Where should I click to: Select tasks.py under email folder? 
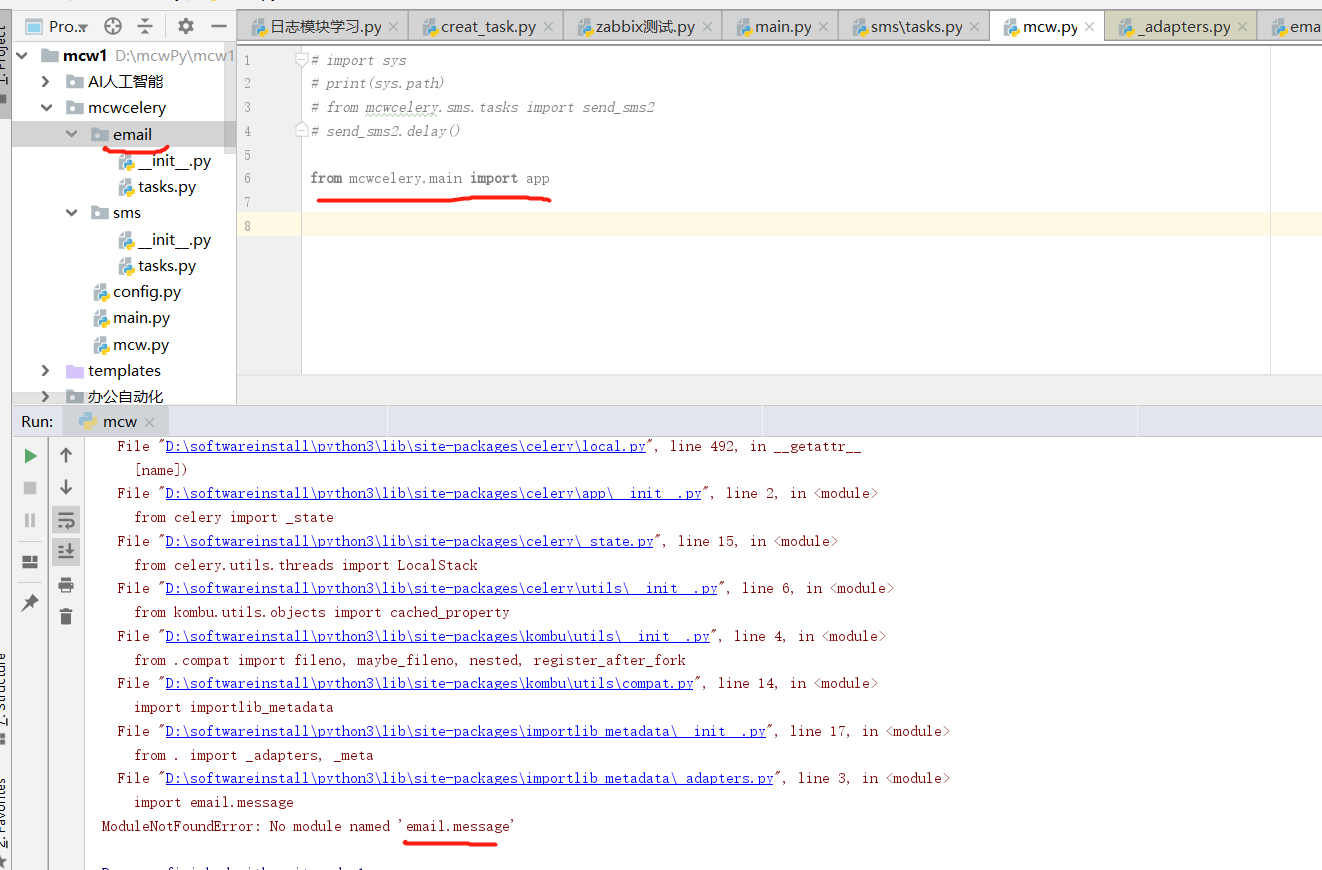click(x=158, y=187)
